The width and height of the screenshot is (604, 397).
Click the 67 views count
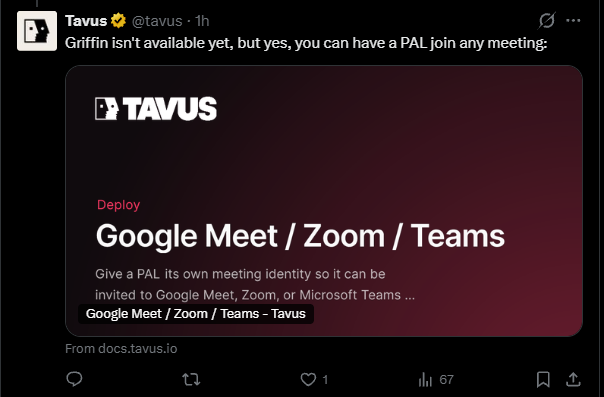click(446, 380)
